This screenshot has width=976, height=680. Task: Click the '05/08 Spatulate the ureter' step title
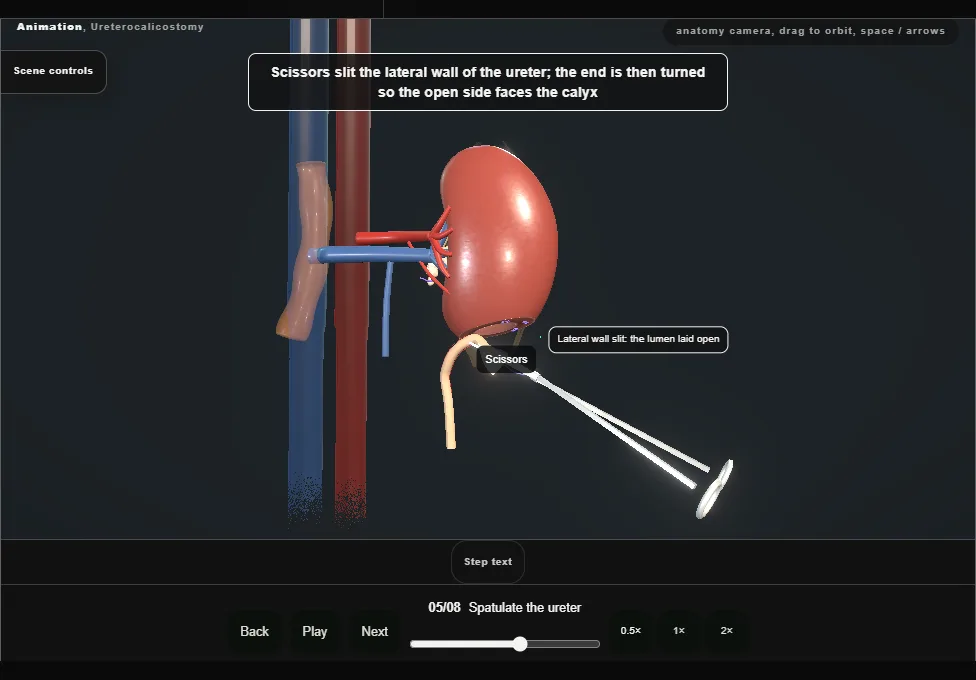505,608
